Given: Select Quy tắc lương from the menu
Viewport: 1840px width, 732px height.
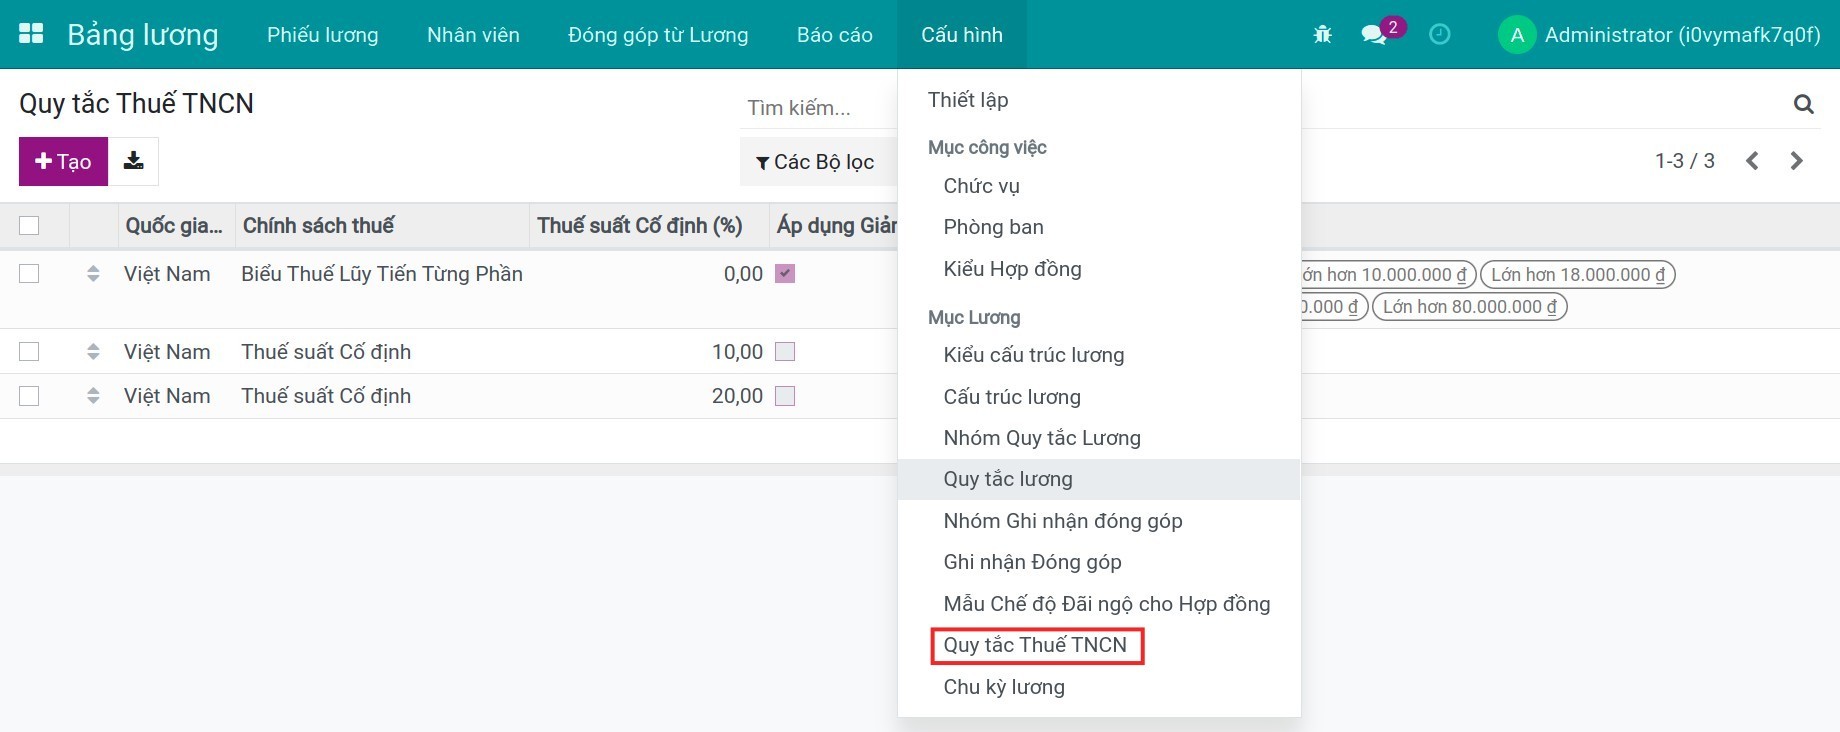Looking at the screenshot, I should tap(1007, 479).
